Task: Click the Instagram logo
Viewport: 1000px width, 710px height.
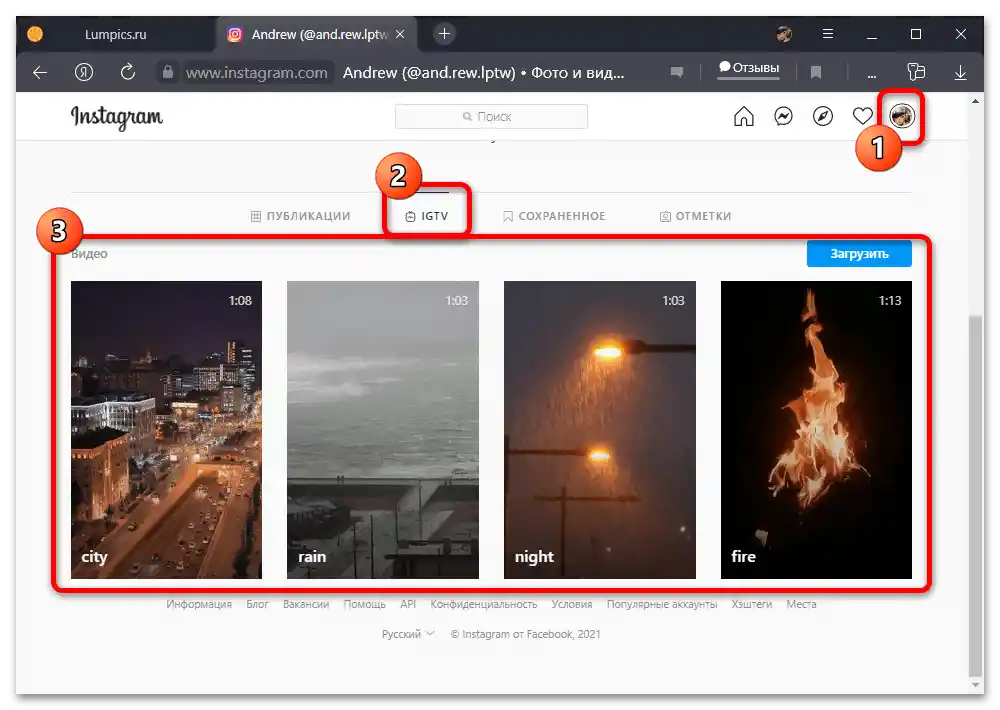Action: click(117, 117)
